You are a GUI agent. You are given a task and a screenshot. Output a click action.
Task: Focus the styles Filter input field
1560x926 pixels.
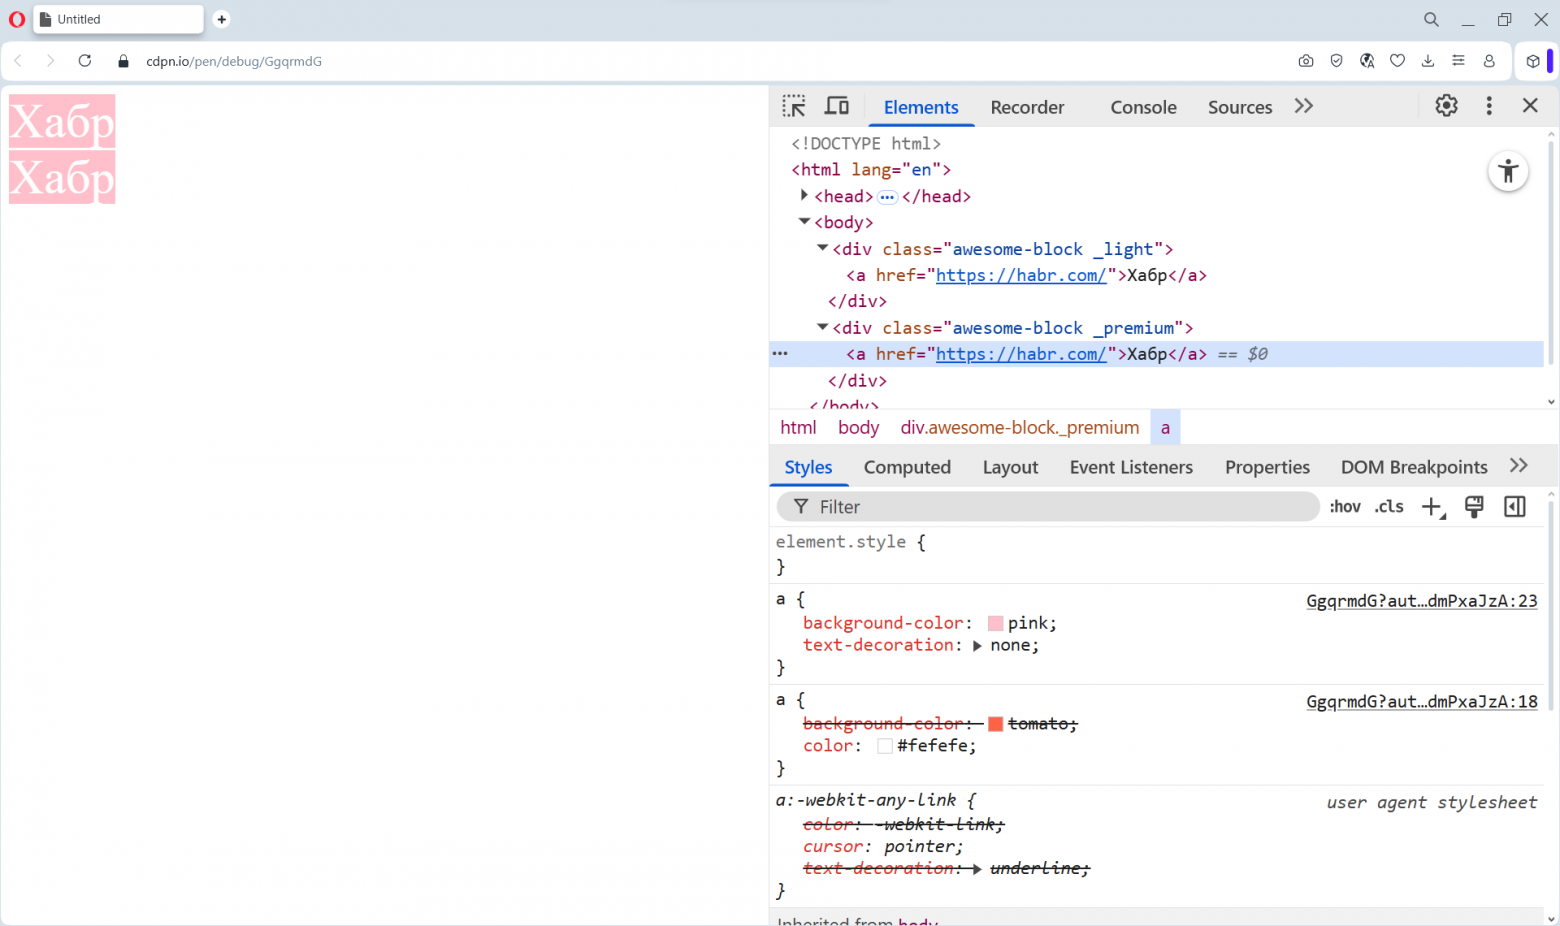pyautogui.click(x=1048, y=507)
